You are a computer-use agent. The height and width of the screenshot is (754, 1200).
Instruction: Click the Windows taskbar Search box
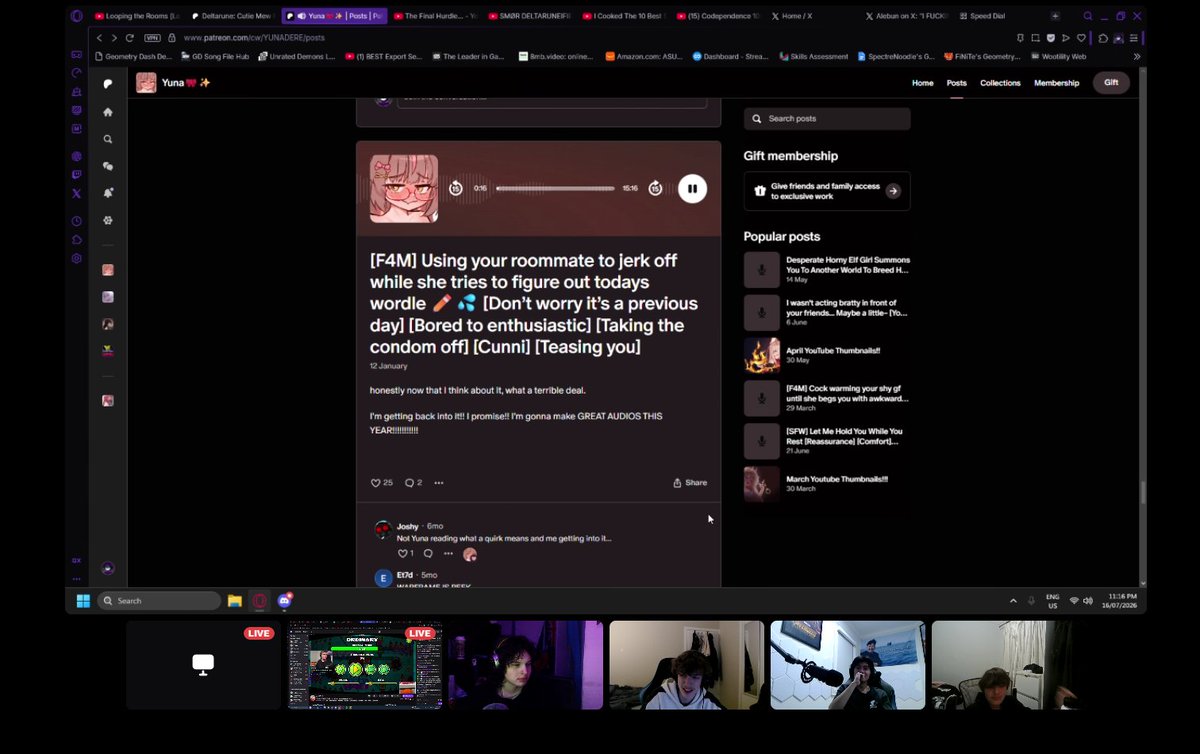tap(159, 601)
